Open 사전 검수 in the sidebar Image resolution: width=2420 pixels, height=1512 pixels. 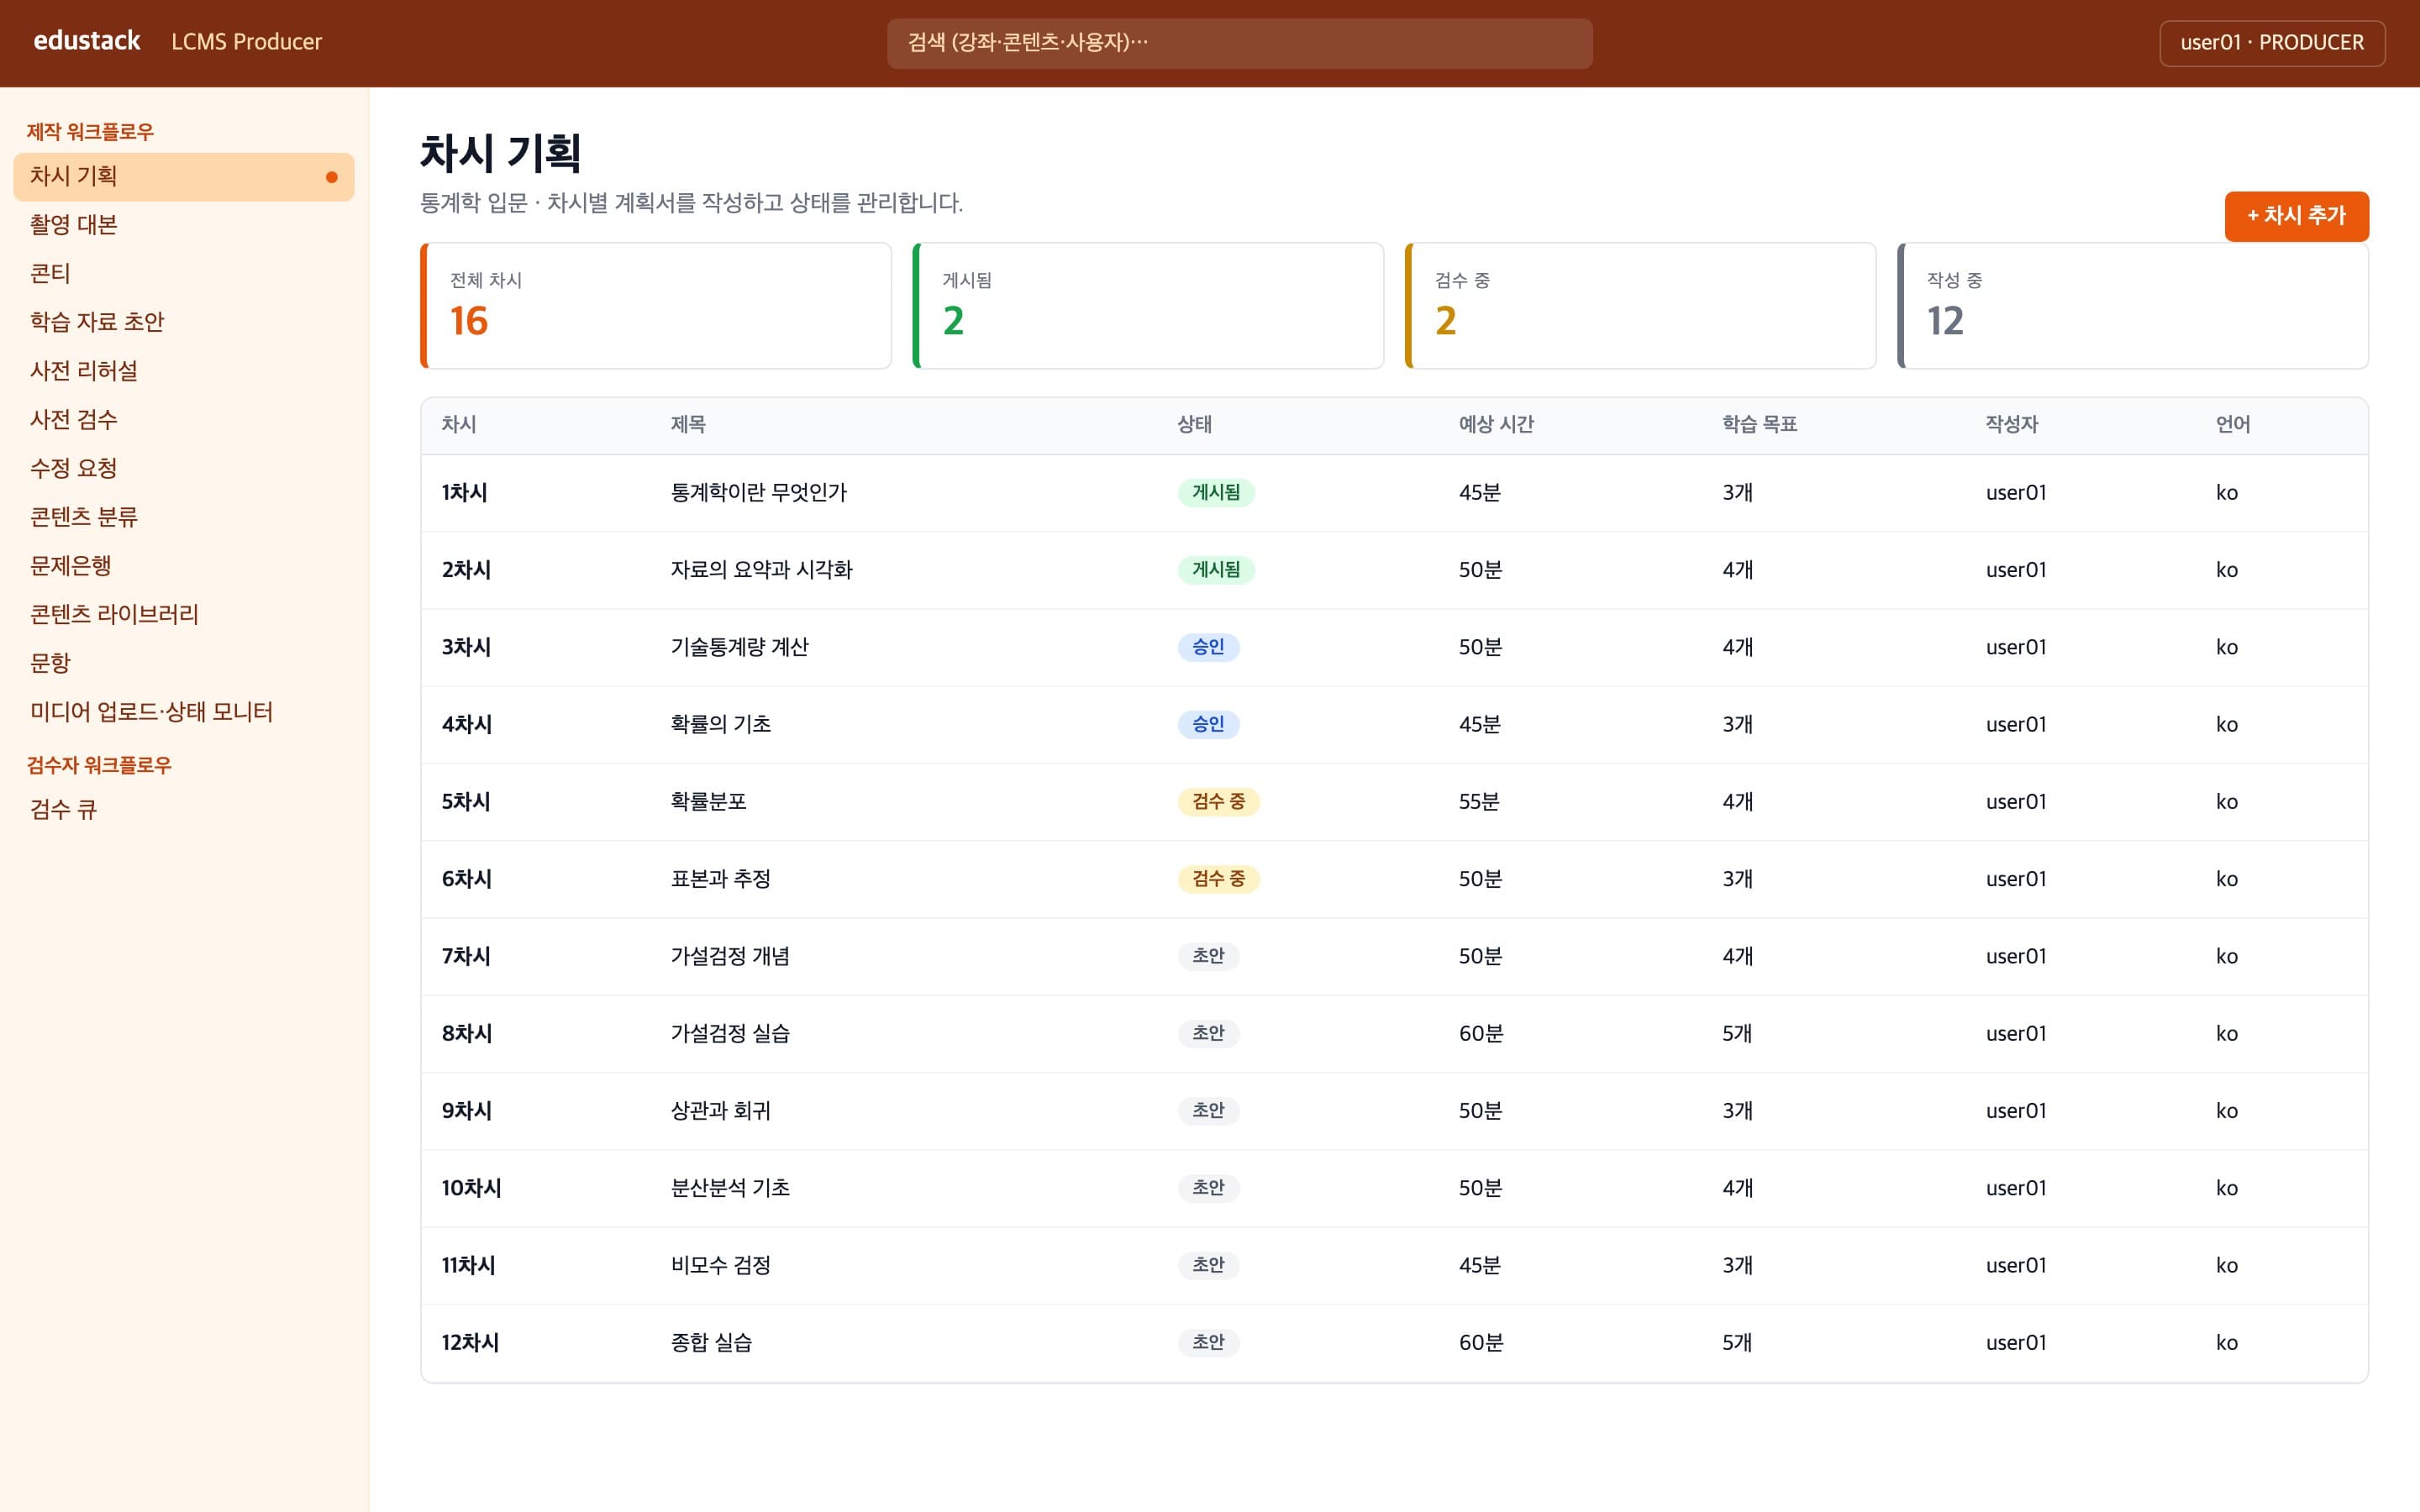[184, 420]
